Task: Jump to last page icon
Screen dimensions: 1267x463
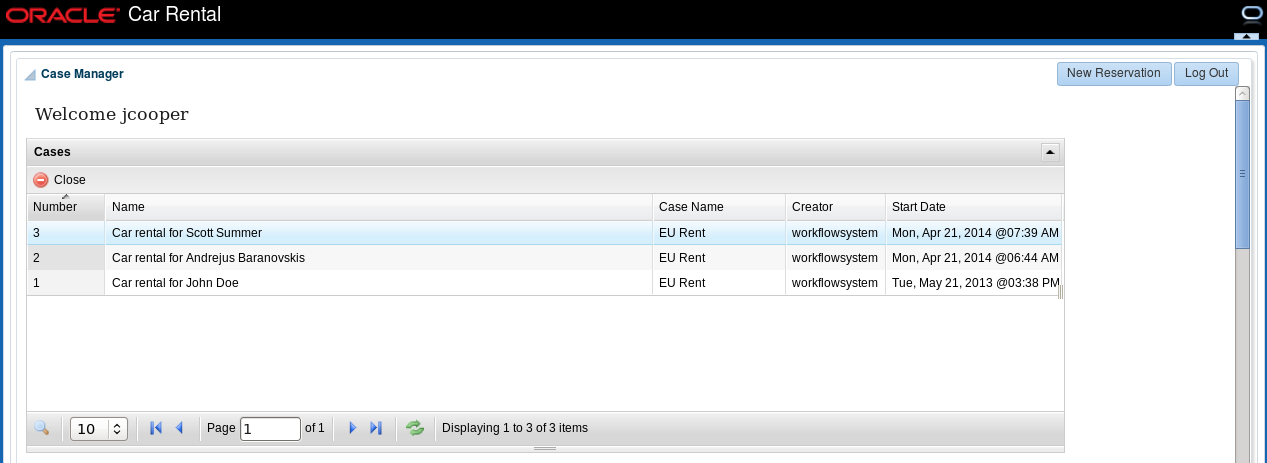Action: coord(376,428)
